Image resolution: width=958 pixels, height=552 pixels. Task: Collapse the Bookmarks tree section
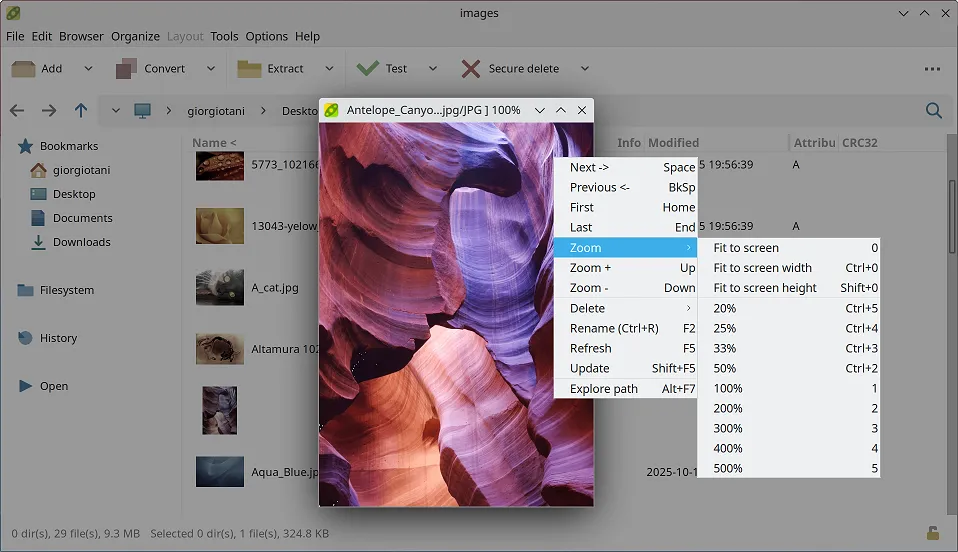[25, 146]
